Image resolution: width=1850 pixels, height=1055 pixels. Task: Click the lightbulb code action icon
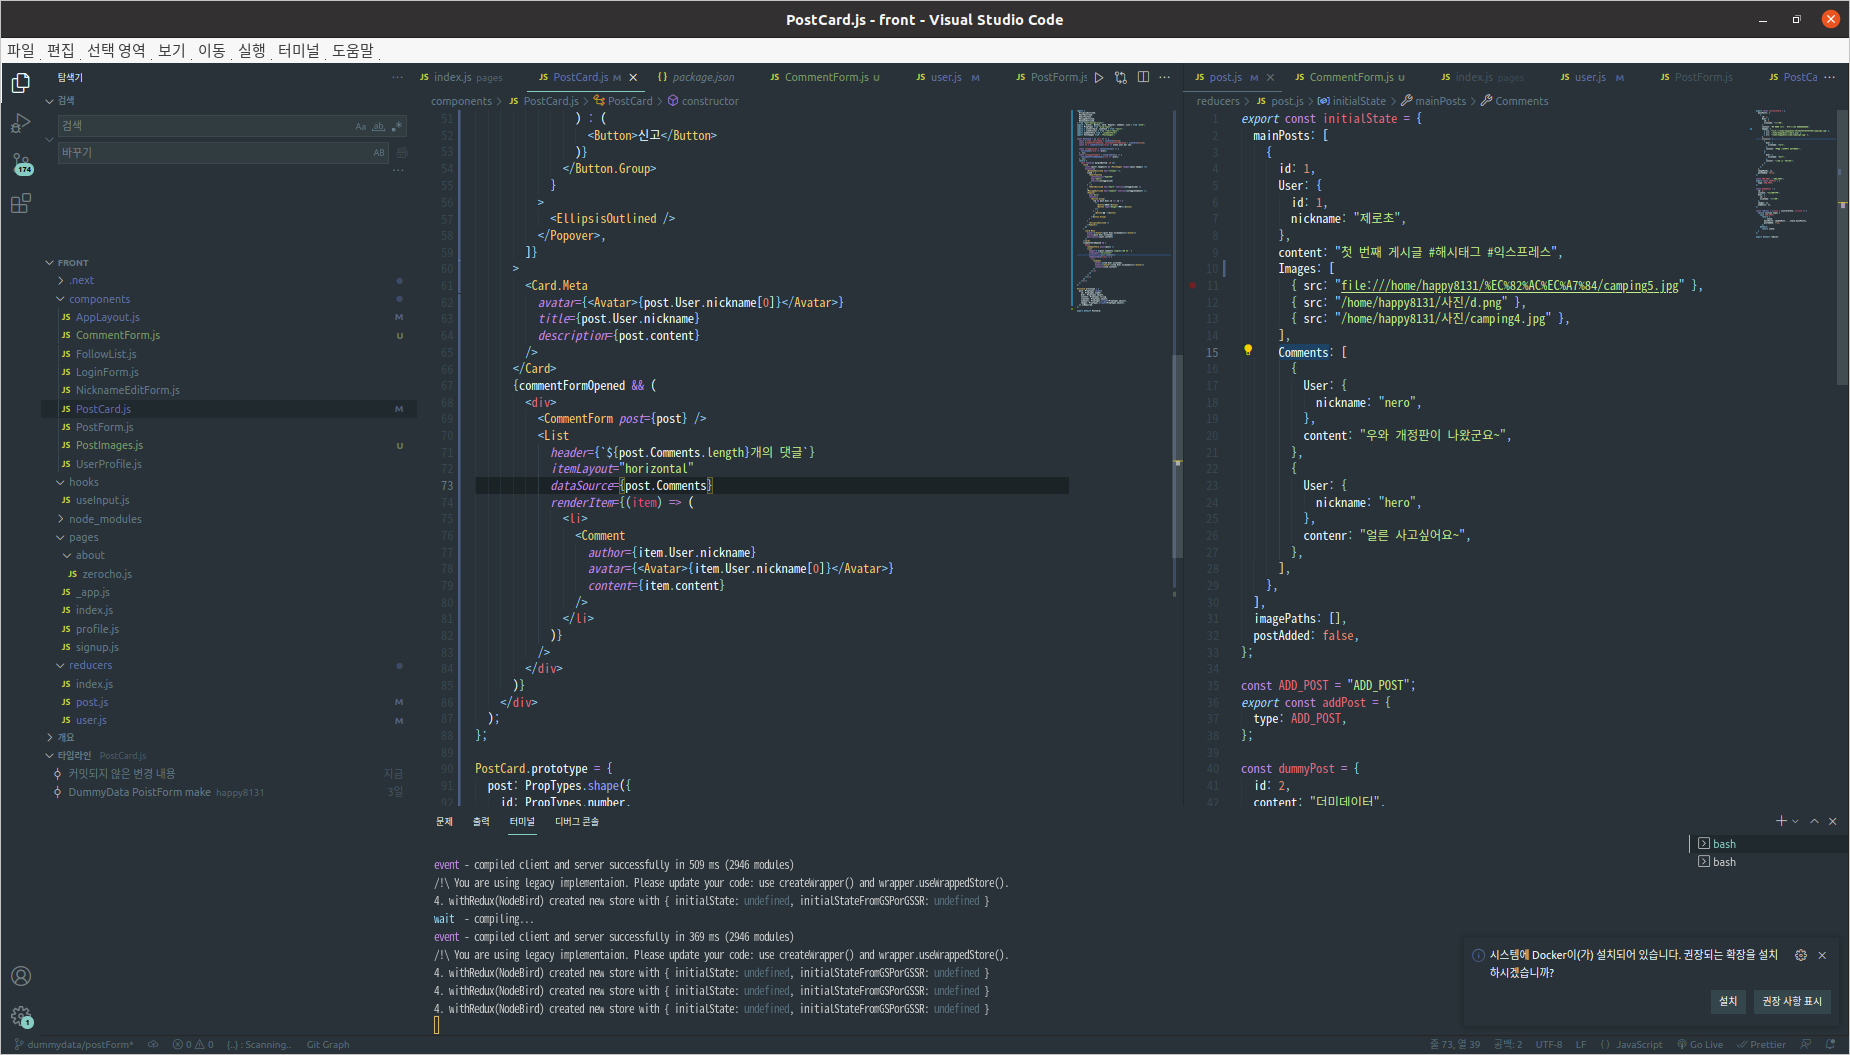(x=1248, y=350)
